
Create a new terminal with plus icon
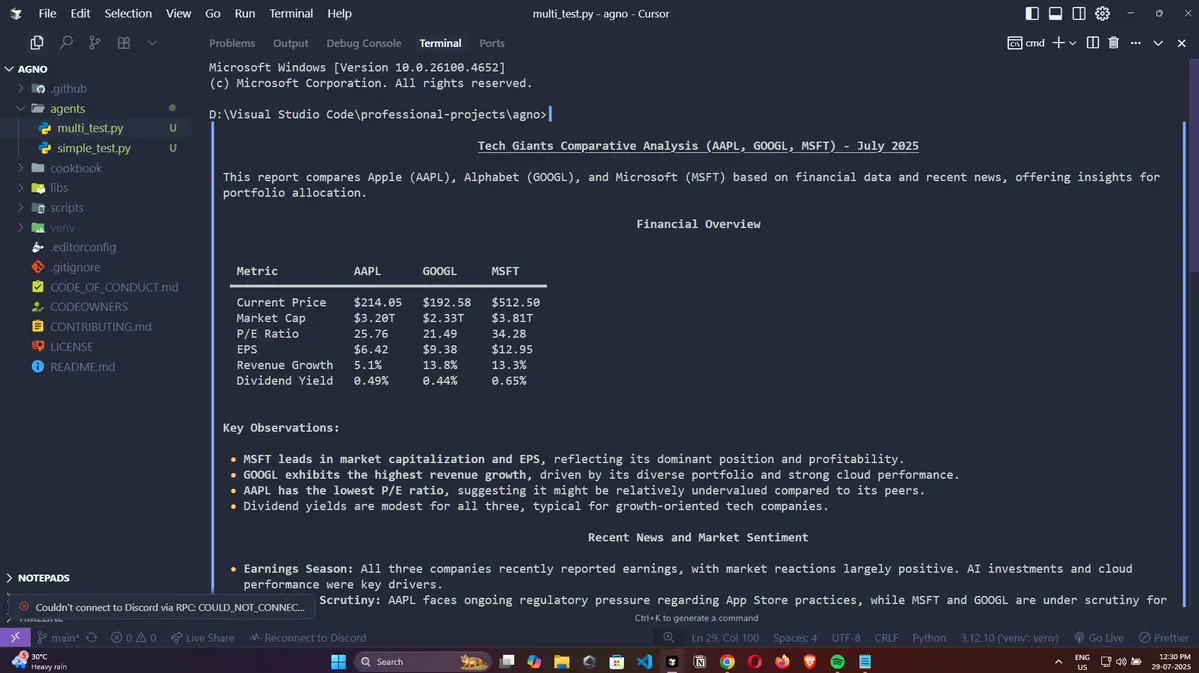click(x=1058, y=43)
